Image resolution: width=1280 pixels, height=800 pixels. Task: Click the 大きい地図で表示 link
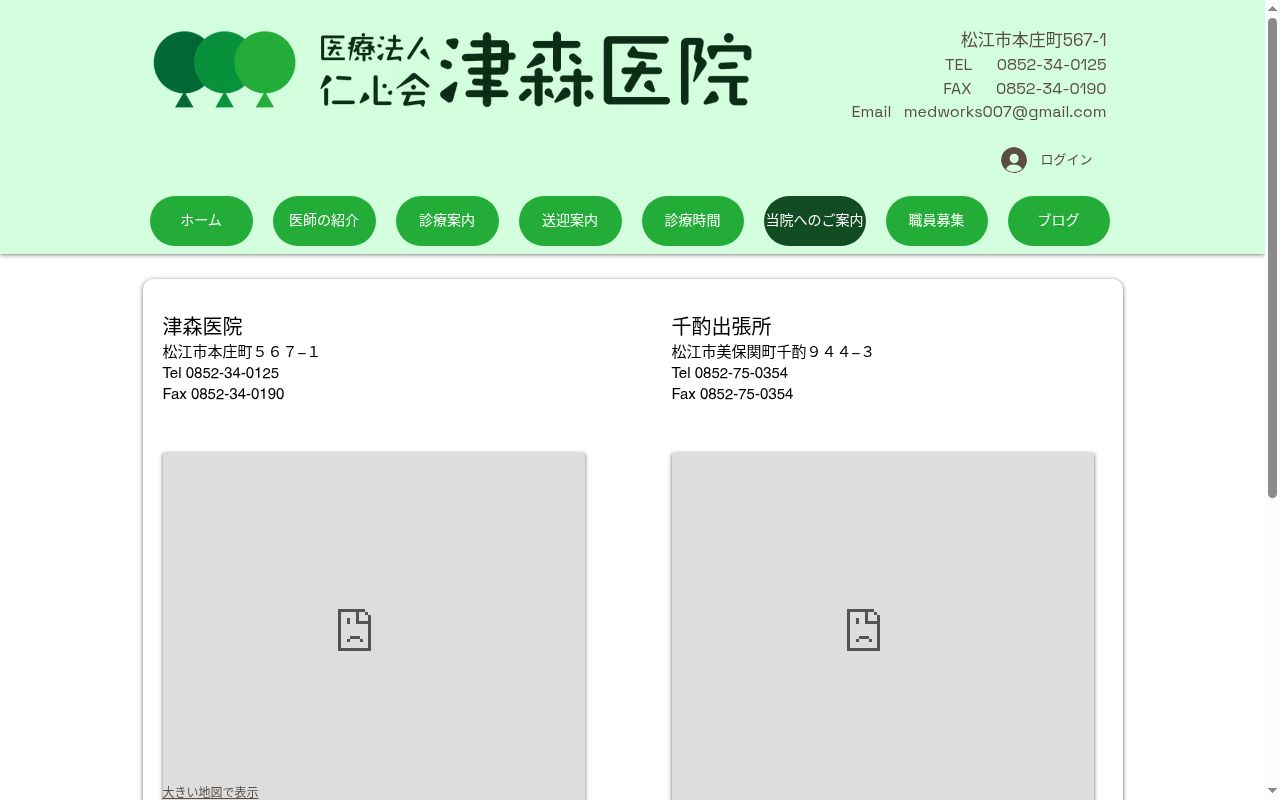click(210, 792)
